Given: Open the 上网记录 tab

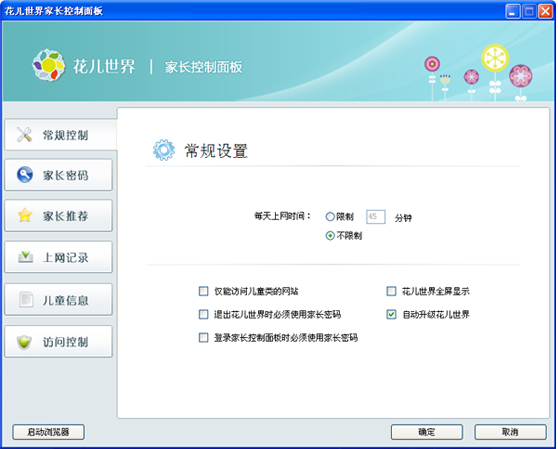Looking at the screenshot, I should pyautogui.click(x=58, y=257).
